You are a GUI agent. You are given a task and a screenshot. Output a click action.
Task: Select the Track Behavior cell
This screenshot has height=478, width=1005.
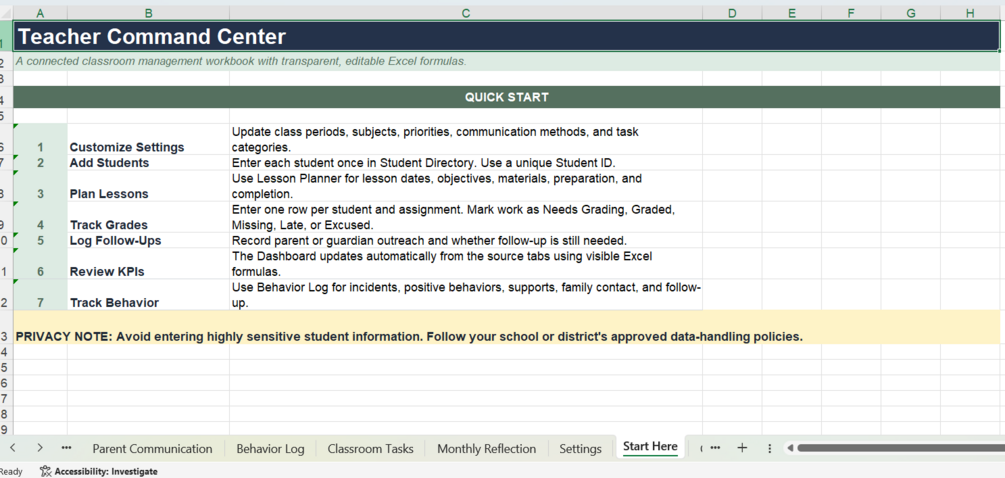click(x=148, y=295)
